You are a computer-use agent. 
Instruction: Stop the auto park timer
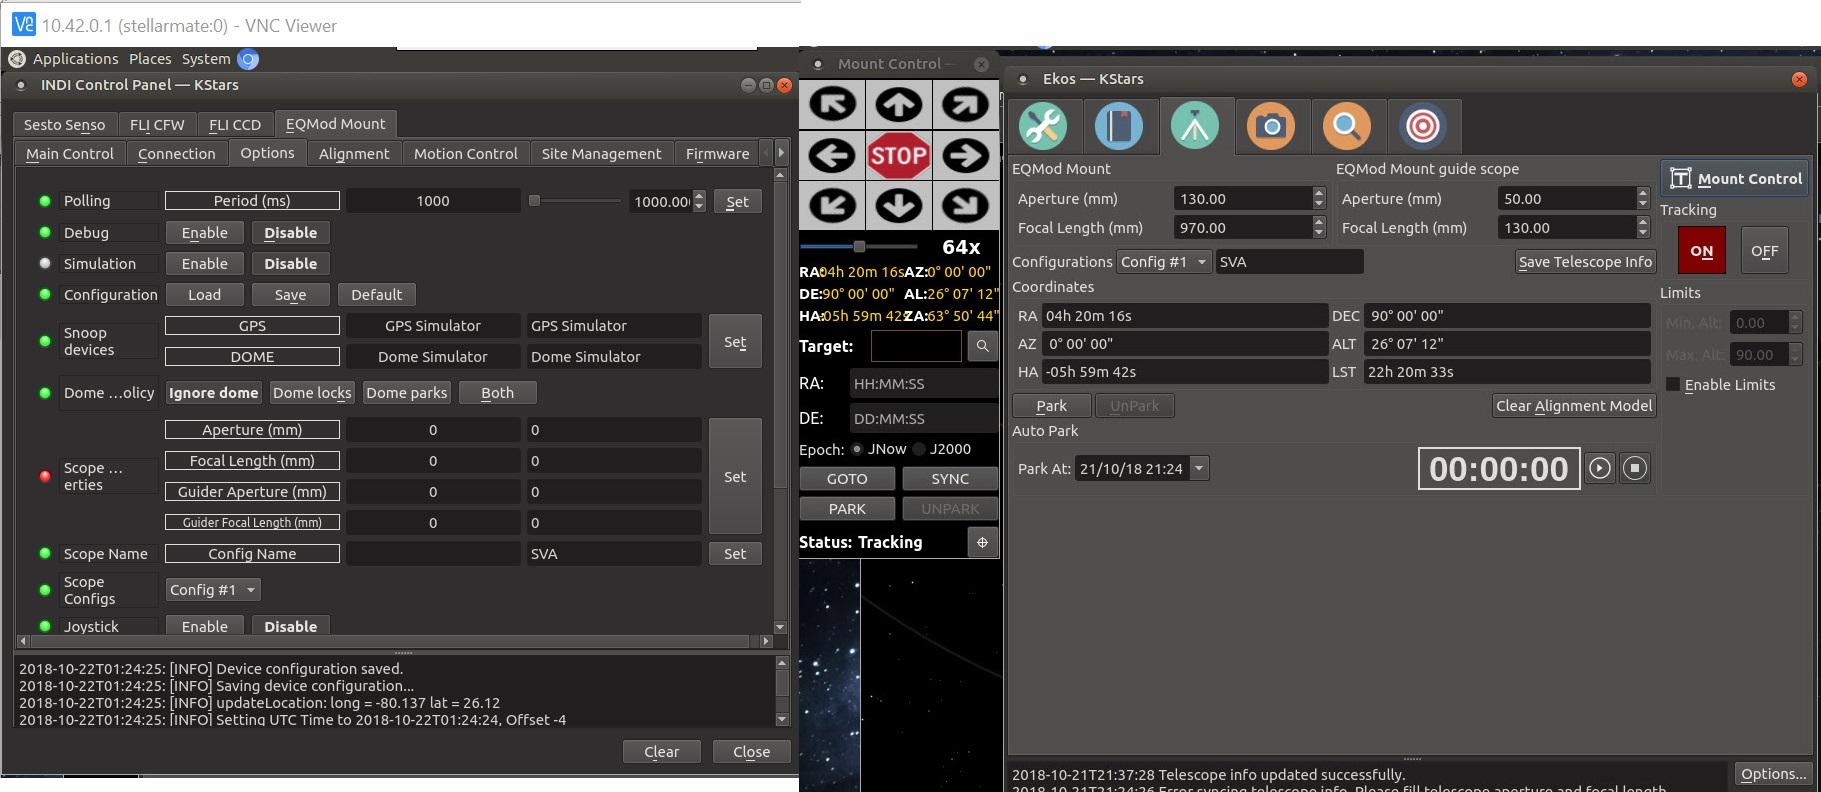click(1635, 468)
